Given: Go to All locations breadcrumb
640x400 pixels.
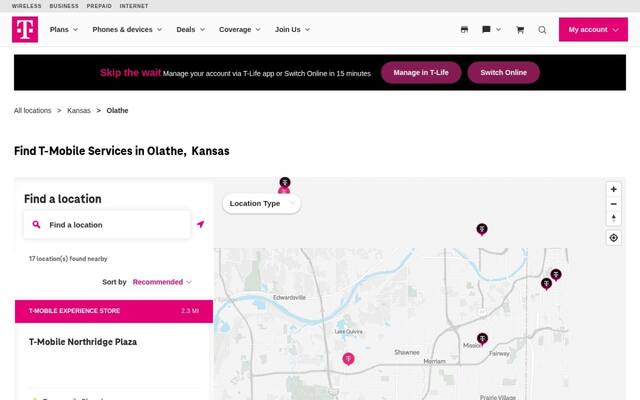Looking at the screenshot, I should [33, 111].
